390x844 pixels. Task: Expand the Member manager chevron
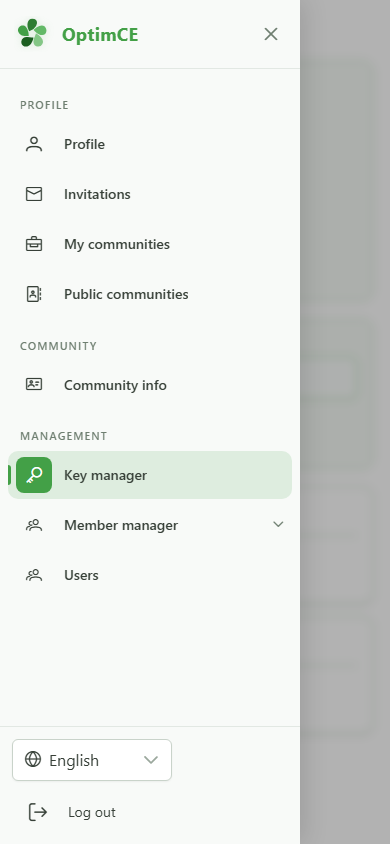(278, 524)
